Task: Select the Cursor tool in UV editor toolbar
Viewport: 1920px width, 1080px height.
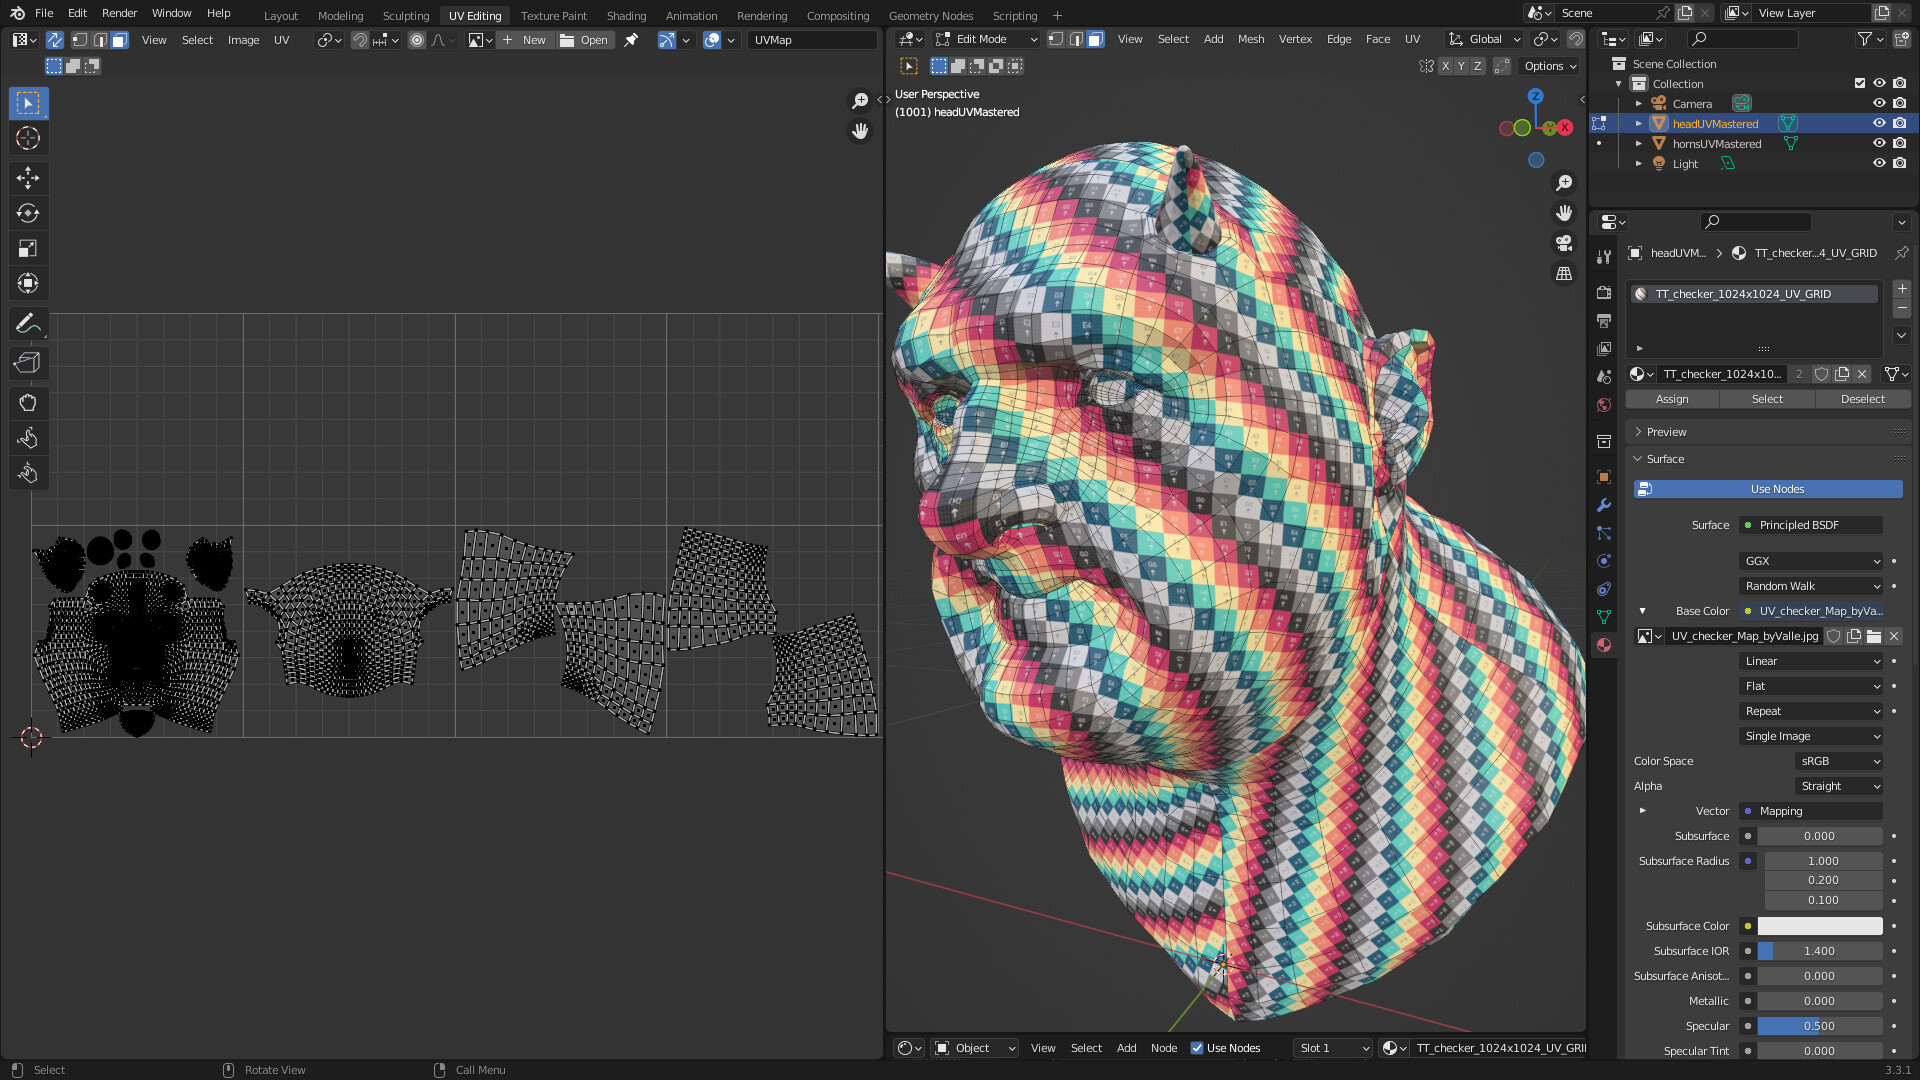Action: (x=28, y=138)
